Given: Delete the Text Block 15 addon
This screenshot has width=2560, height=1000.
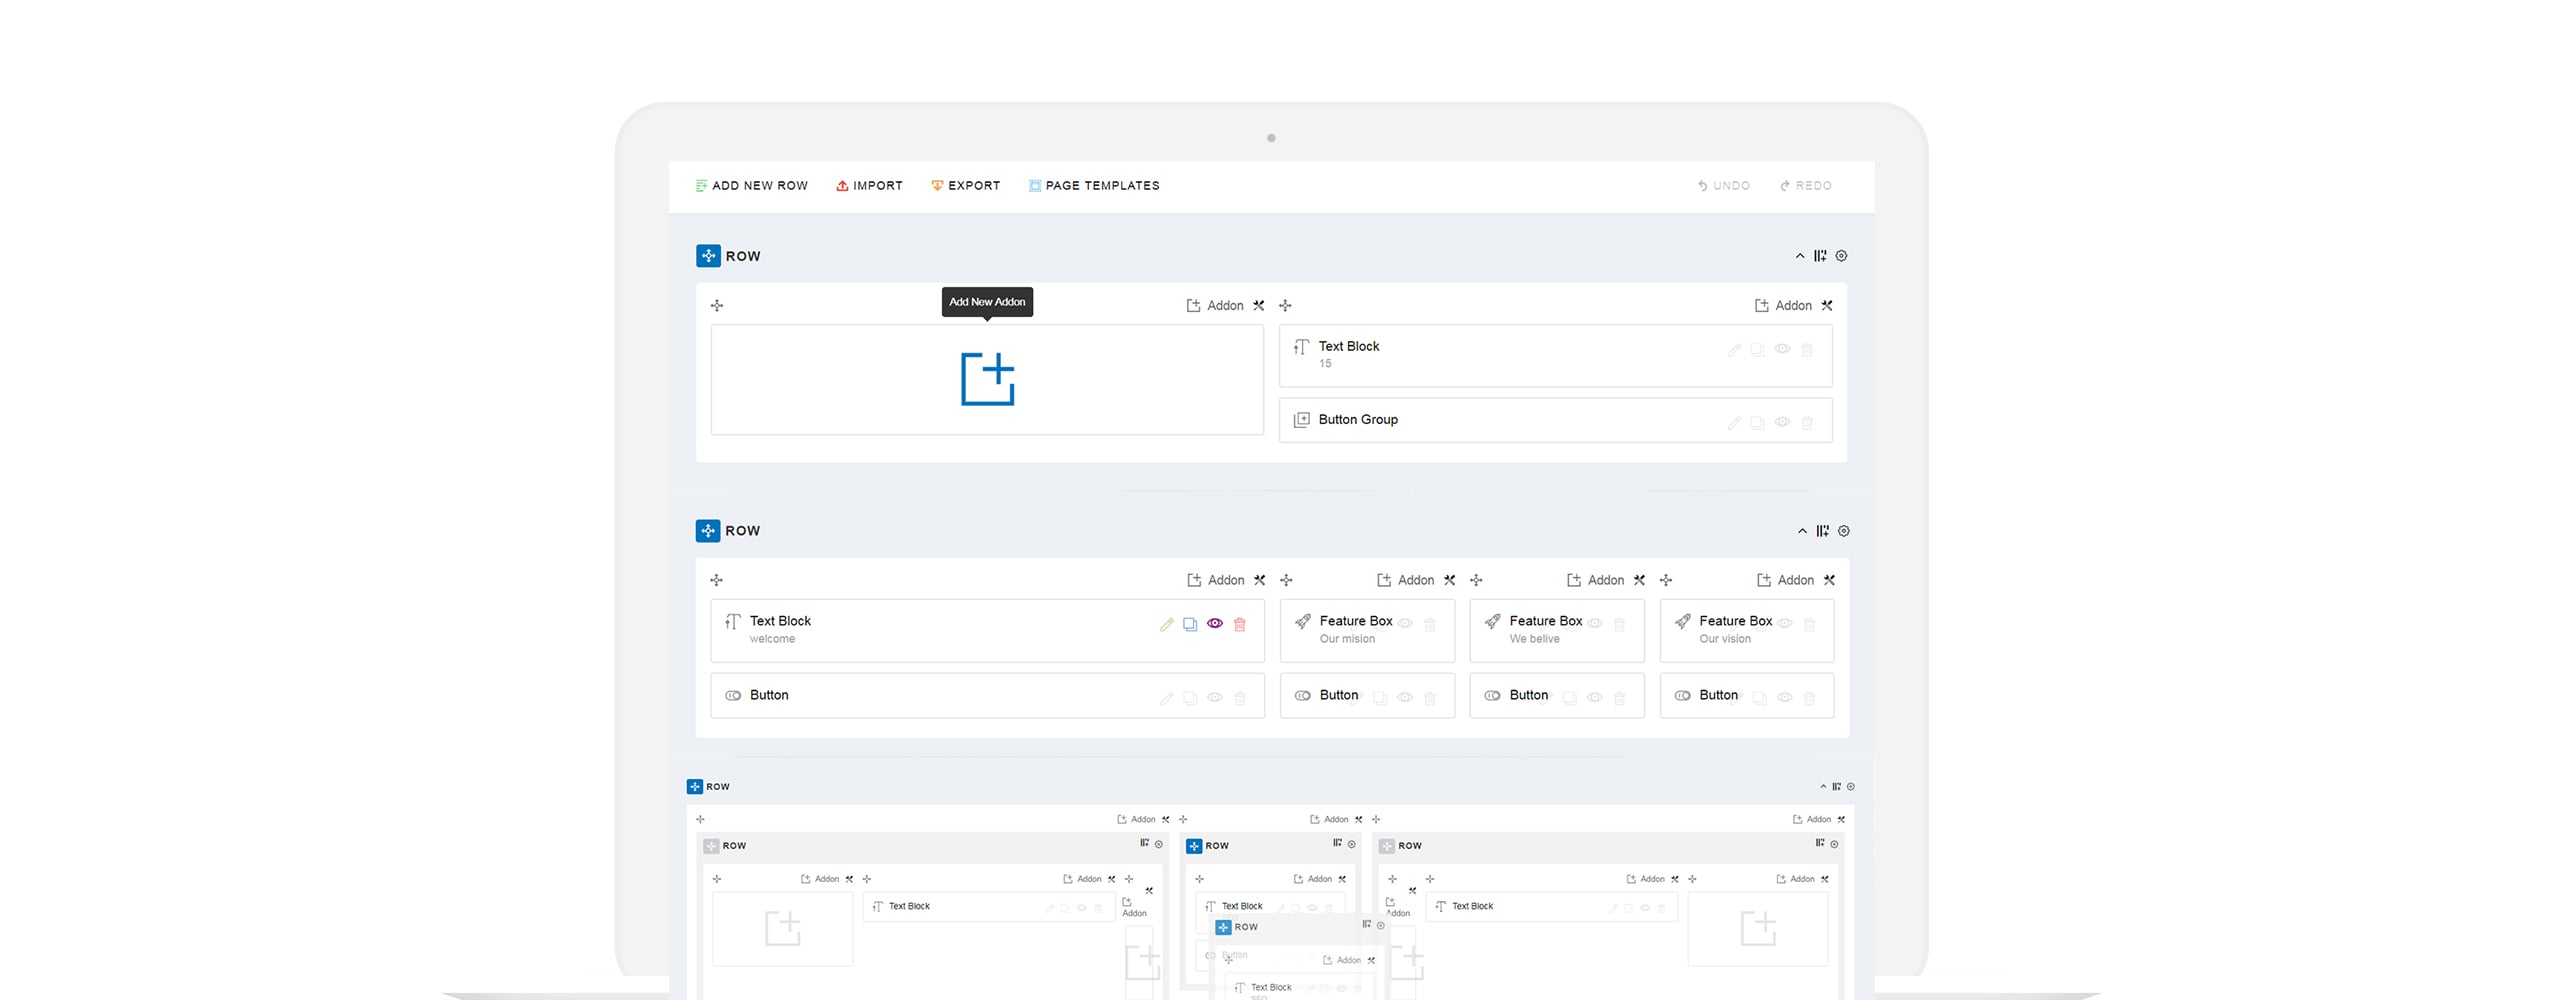Looking at the screenshot, I should [x=1807, y=350].
